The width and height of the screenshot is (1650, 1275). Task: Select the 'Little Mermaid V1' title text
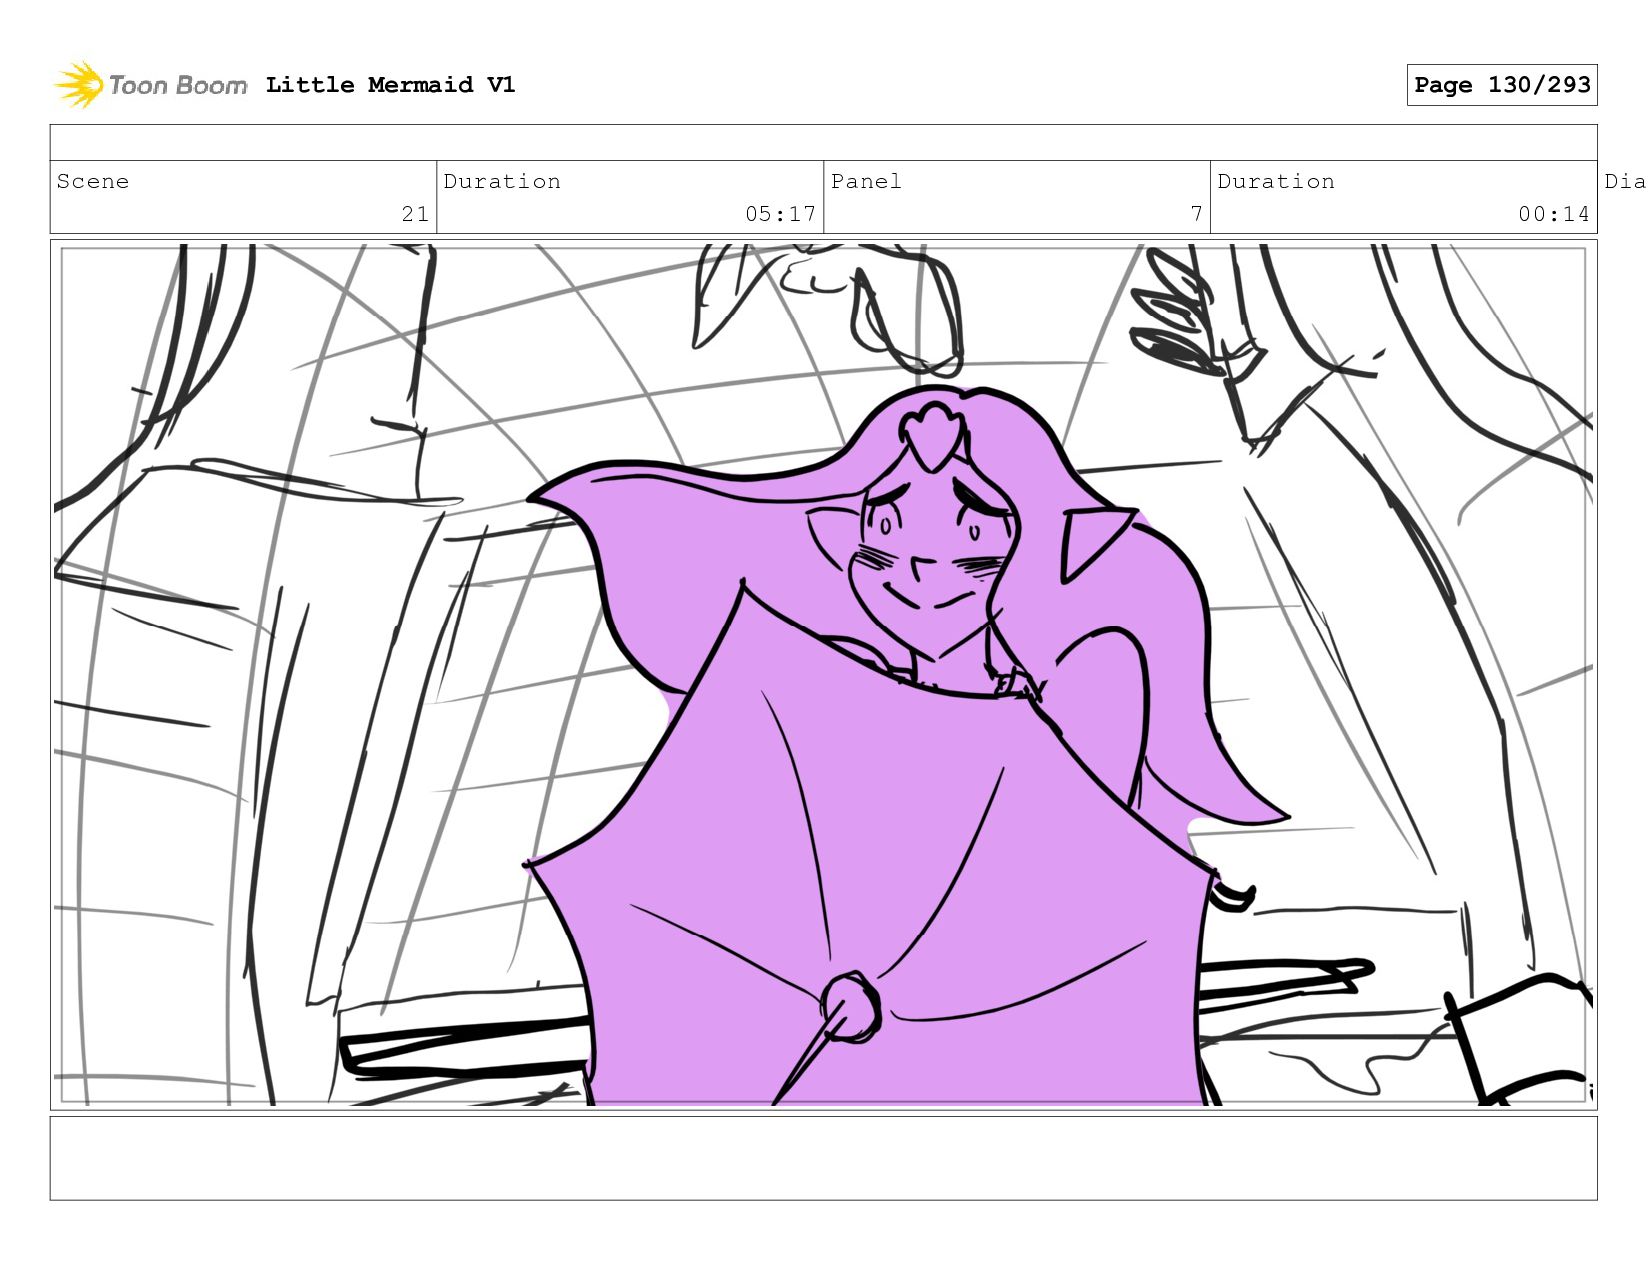coord(390,85)
